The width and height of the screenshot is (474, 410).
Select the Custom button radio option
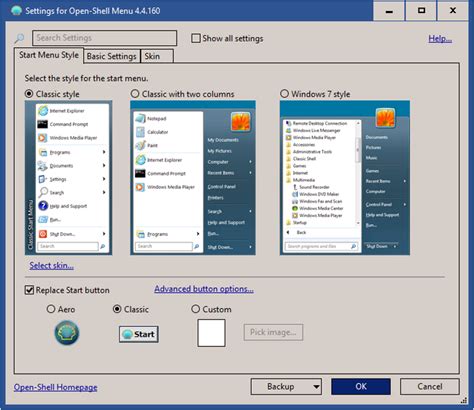point(195,309)
